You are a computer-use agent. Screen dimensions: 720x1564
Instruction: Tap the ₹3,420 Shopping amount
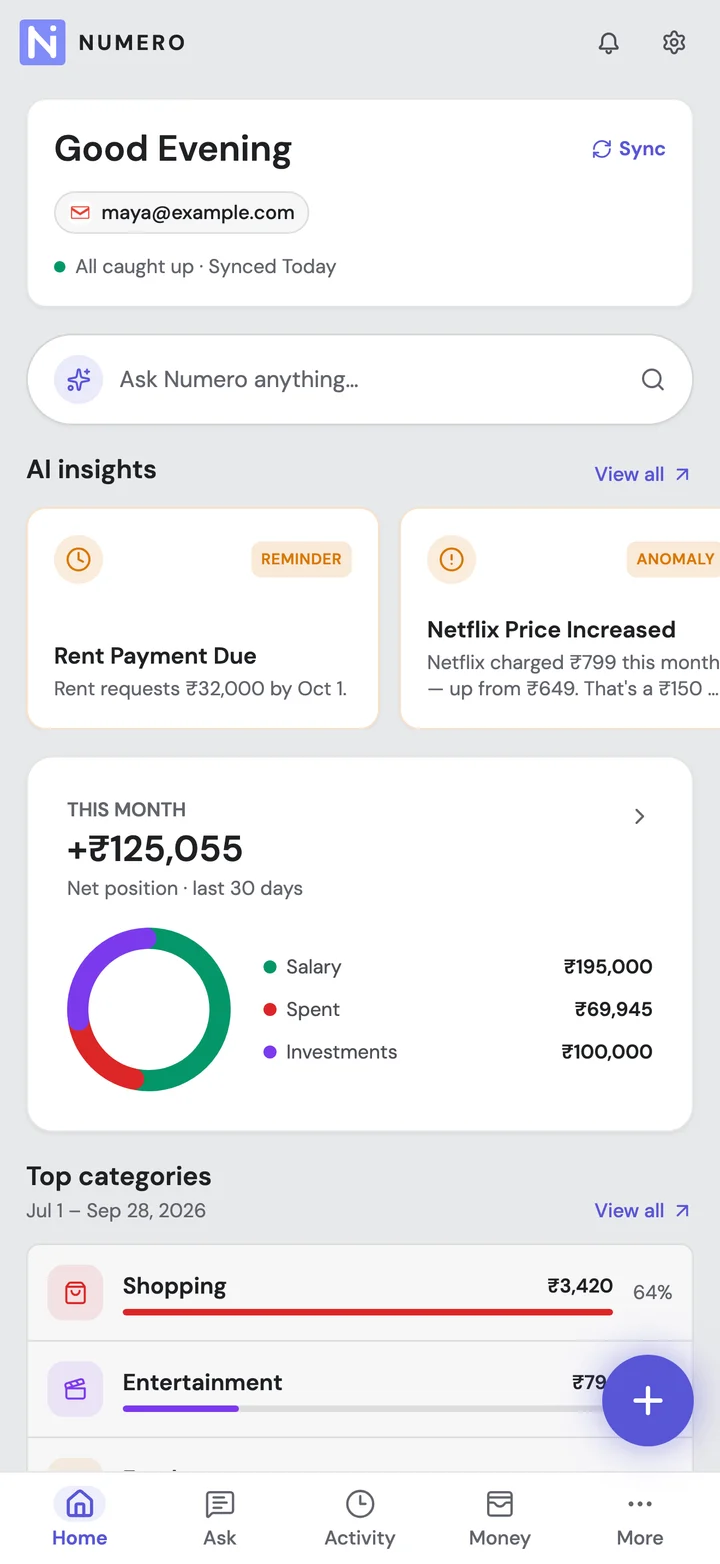pos(580,1286)
